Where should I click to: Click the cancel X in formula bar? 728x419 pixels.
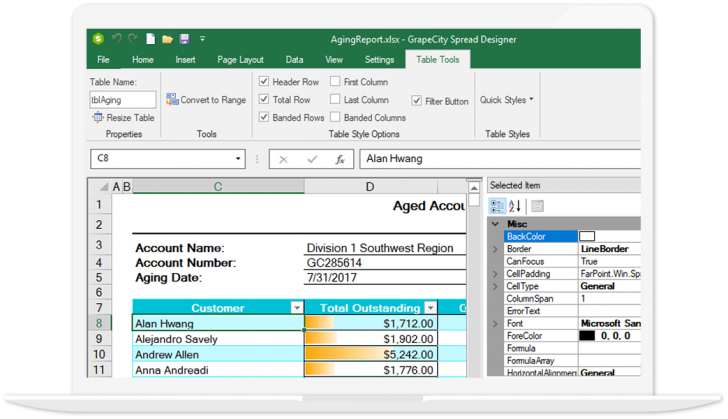(x=283, y=160)
